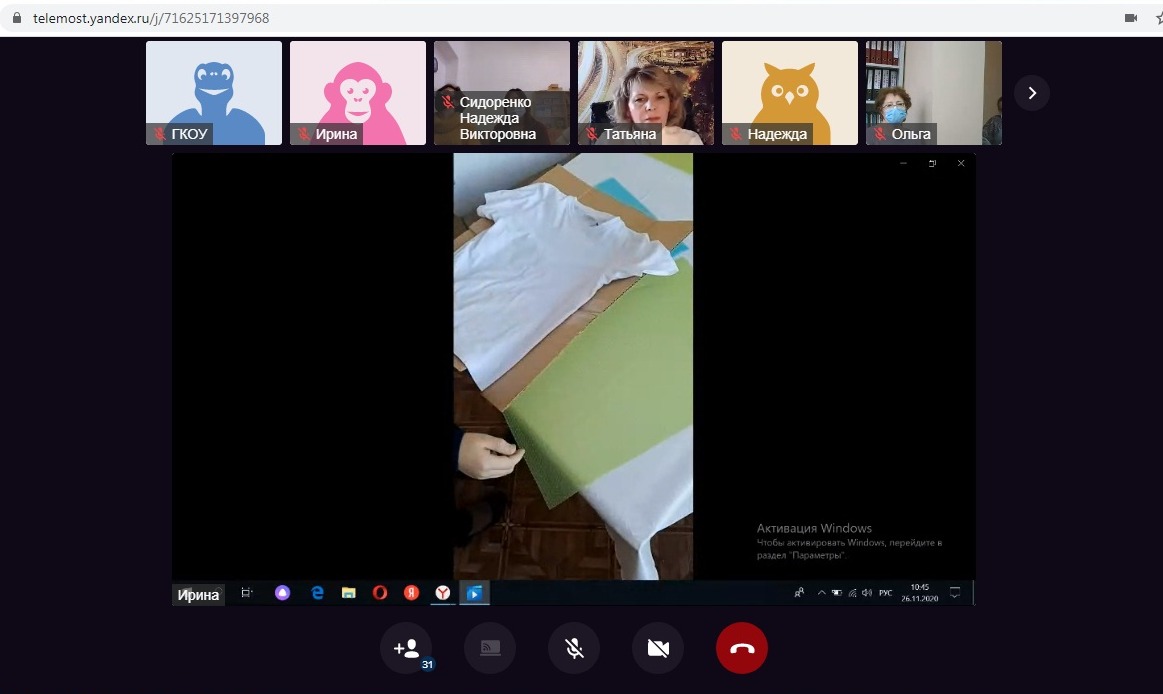Click the Task View icon on taskbar
The image size is (1163, 694).
click(x=247, y=593)
